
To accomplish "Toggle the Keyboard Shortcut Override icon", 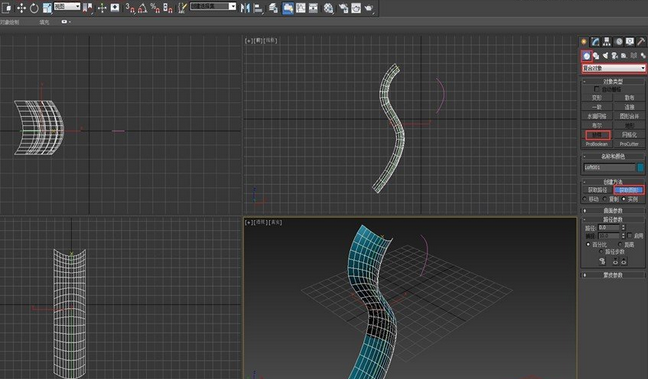I will (x=115, y=7).
